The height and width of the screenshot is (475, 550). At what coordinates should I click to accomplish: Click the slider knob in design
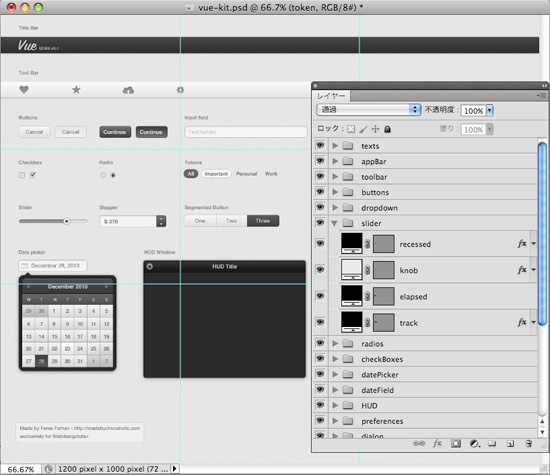coord(67,221)
